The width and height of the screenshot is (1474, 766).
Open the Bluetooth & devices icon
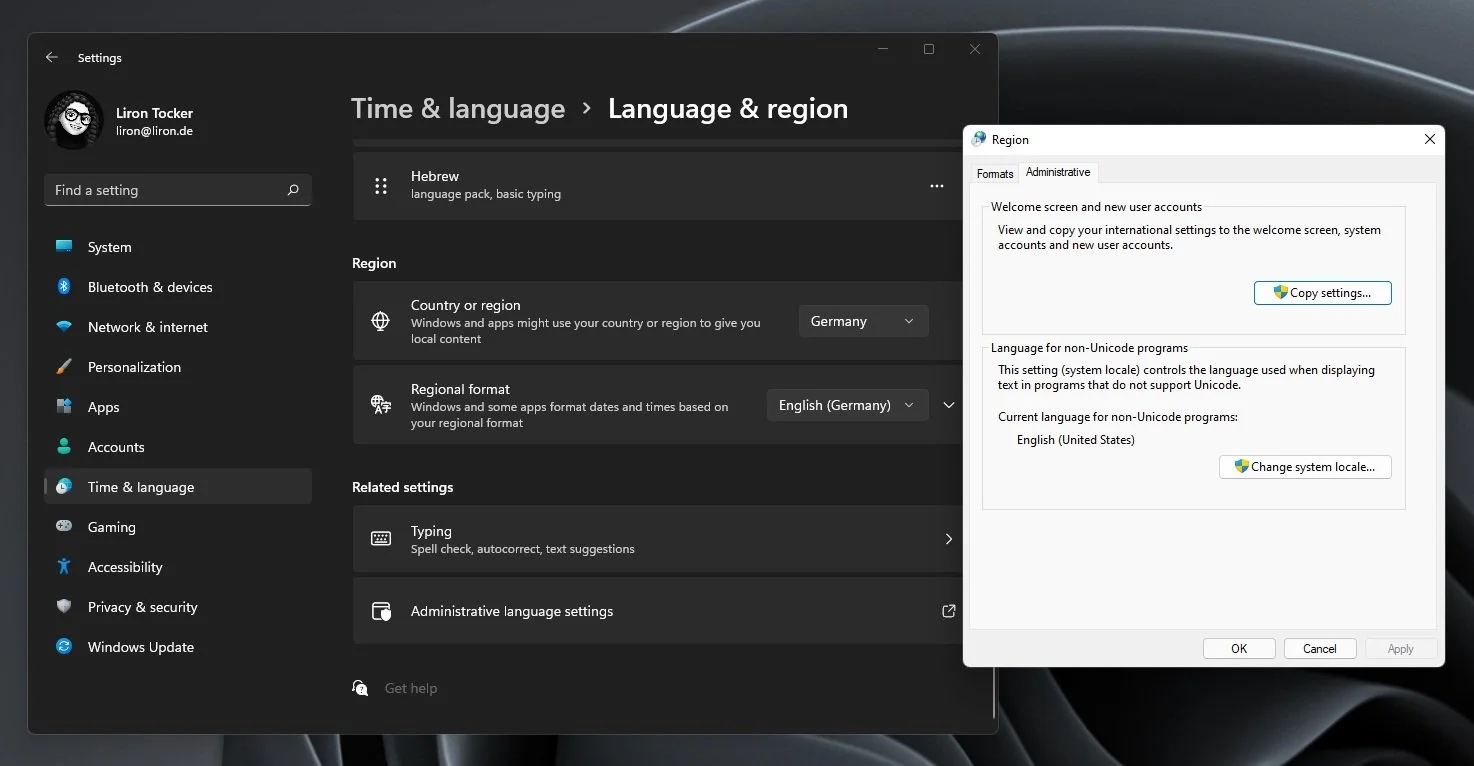pyautogui.click(x=64, y=287)
